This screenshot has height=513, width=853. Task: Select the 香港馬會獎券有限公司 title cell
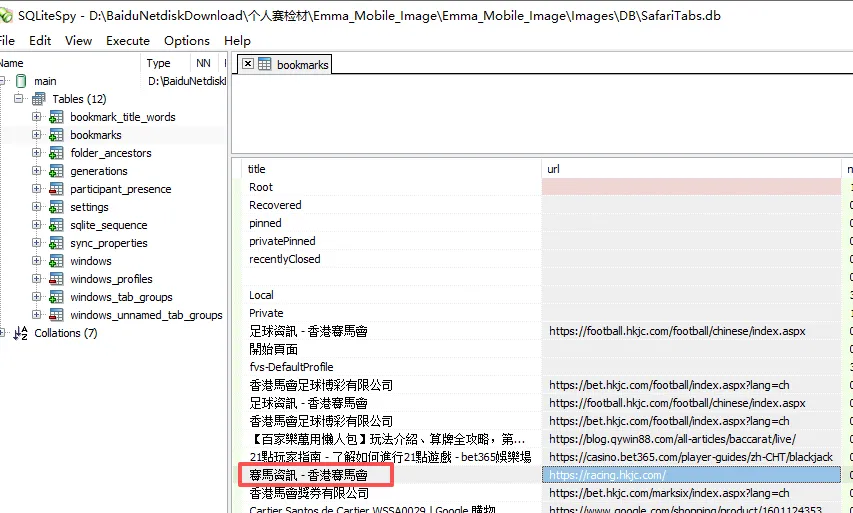point(391,493)
